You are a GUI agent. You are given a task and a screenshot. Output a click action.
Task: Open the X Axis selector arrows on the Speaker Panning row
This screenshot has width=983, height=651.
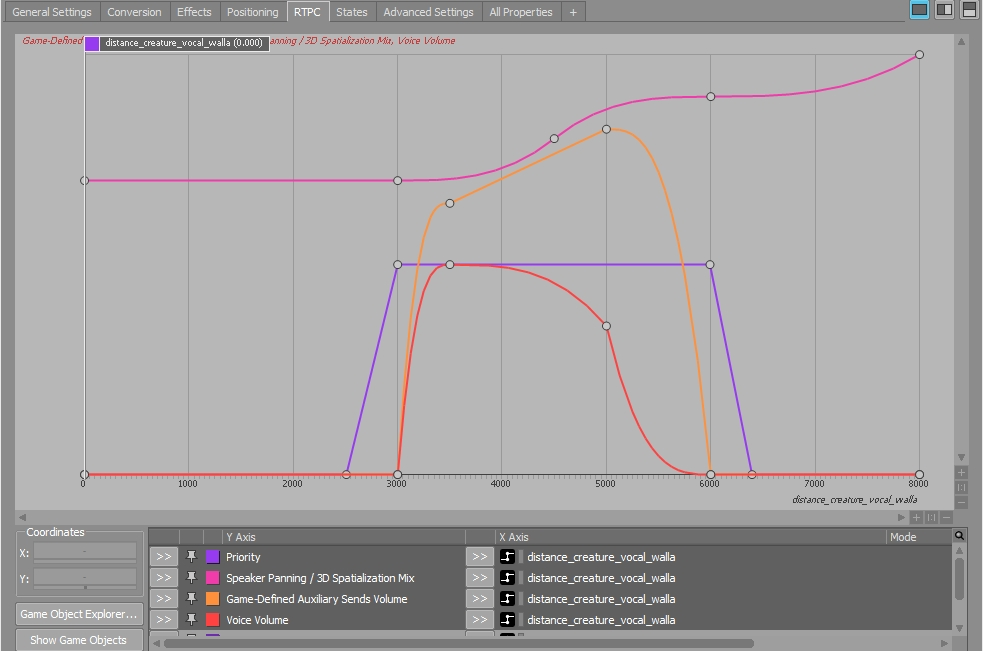coord(480,578)
